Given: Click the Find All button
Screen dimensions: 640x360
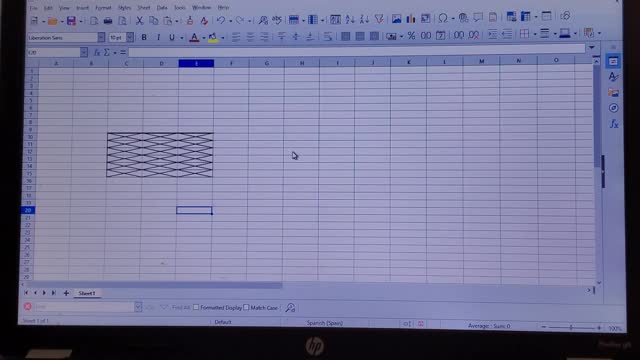Looking at the screenshot, I should (181, 307).
